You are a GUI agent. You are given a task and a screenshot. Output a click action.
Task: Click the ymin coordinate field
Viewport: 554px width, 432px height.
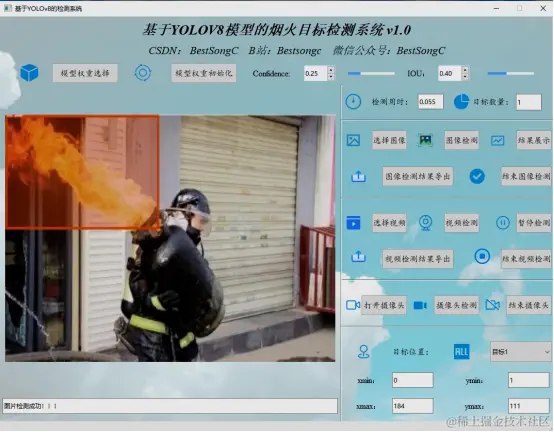(x=529, y=380)
